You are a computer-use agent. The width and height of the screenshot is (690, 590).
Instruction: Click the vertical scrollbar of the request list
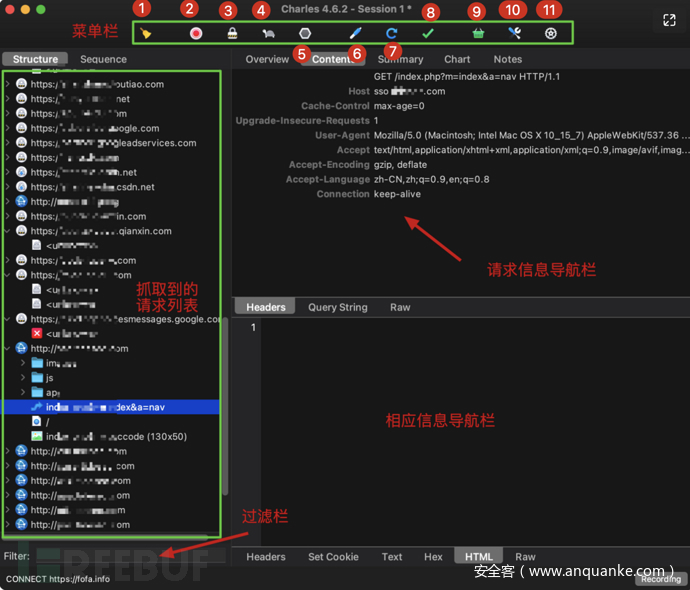225,400
